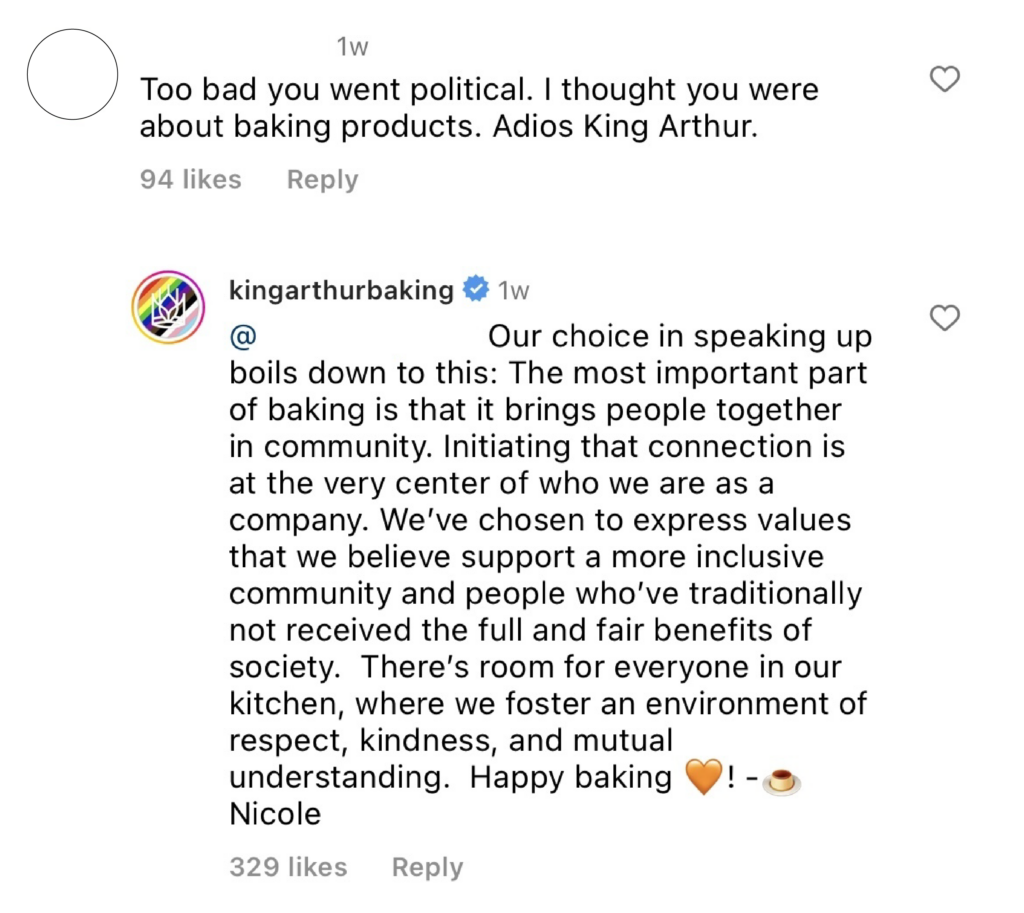View the 94 likes list
This screenshot has height=913, width=1024.
click(x=191, y=180)
